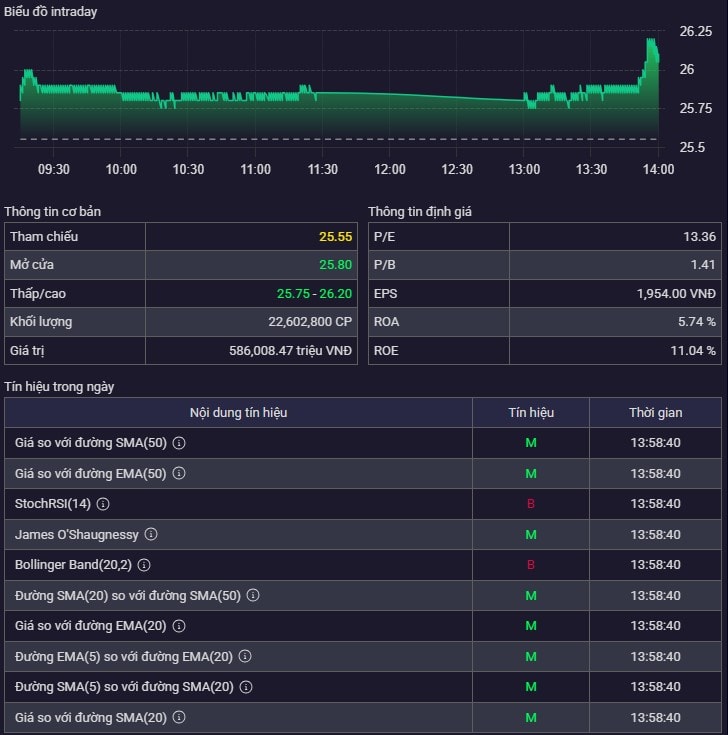Select the value 586,008.47 triệu VNĐ
728x735 pixels.
290,351
